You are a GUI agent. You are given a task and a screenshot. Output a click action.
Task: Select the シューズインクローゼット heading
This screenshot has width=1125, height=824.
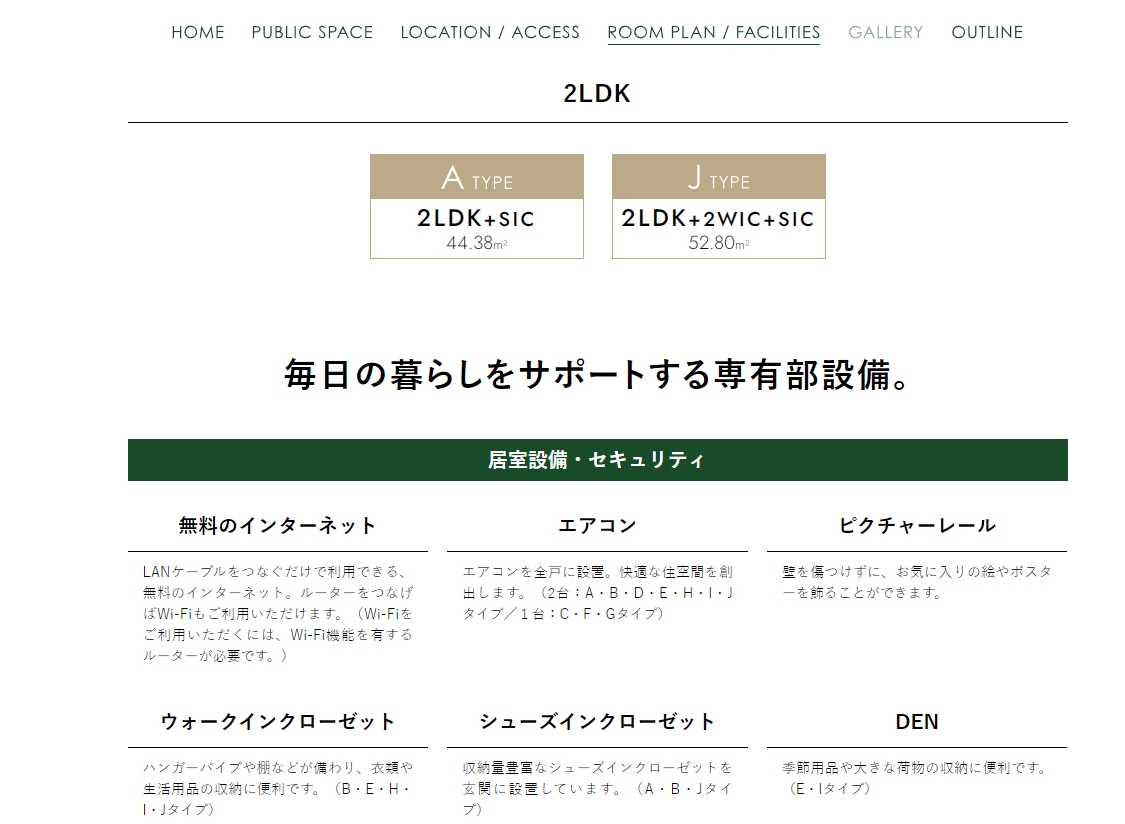pos(596,720)
